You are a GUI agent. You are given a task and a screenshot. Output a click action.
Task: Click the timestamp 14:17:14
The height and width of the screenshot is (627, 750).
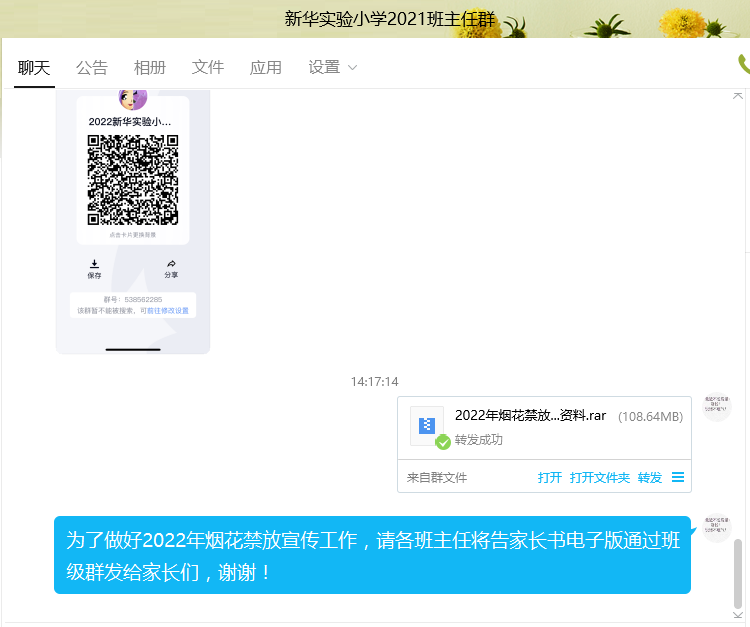375,382
